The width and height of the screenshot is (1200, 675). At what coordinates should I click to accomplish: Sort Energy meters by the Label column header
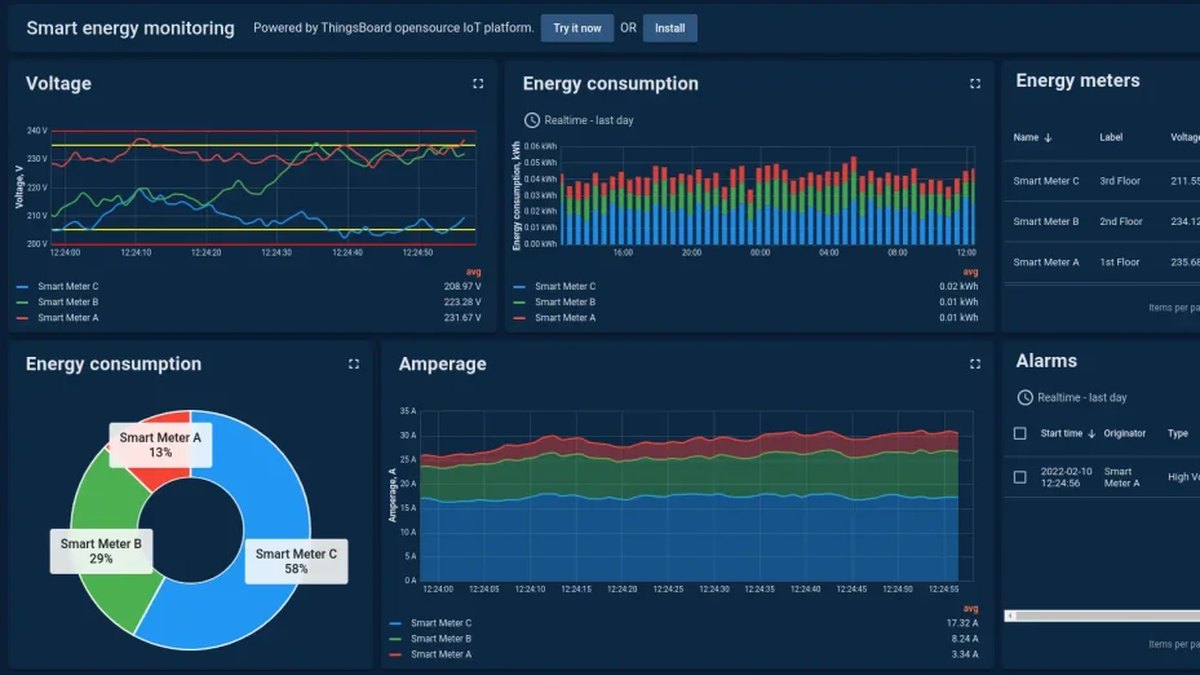coord(1111,138)
